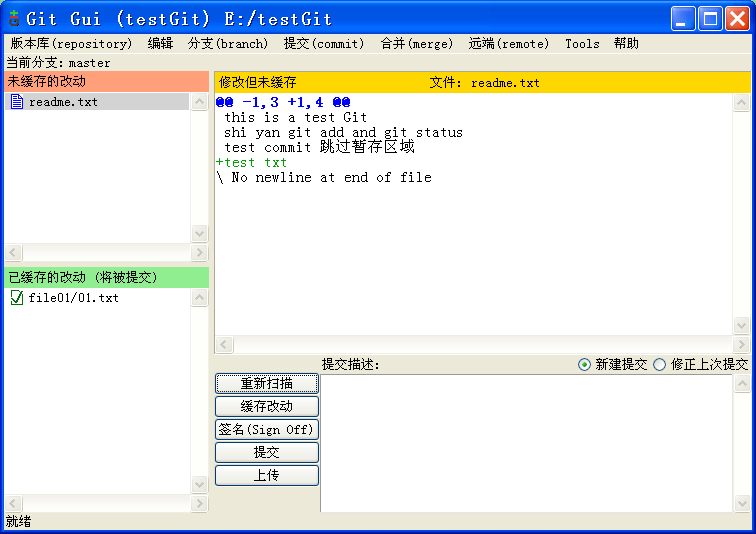
Task: Click the down arrow of the diff view scrollbar
Action: tap(741, 325)
